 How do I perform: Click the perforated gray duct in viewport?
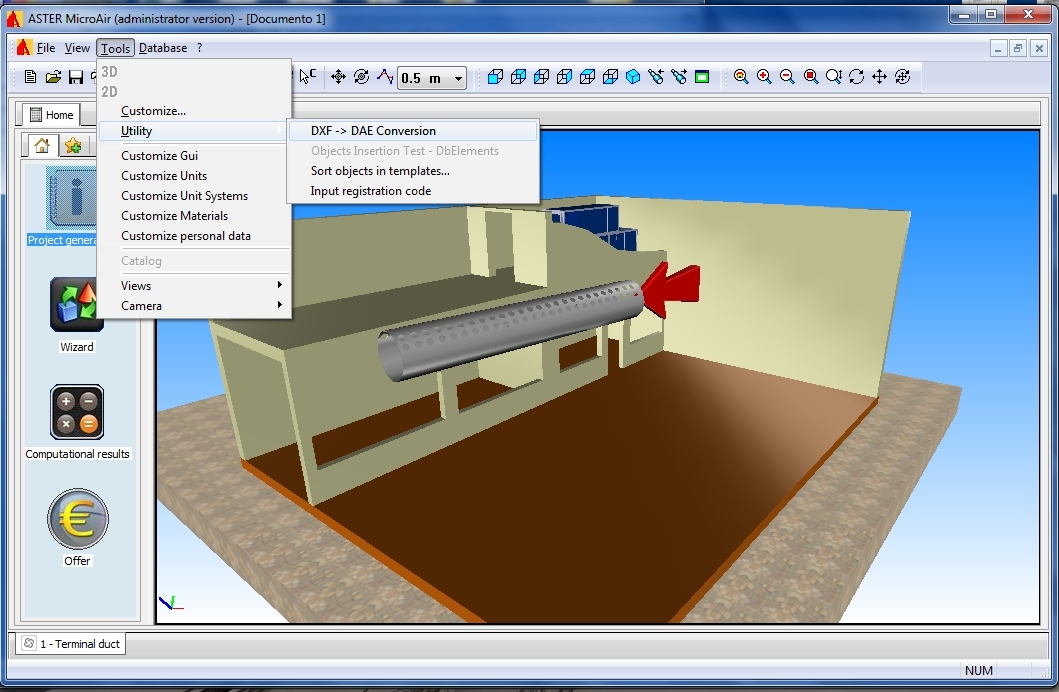coord(510,331)
